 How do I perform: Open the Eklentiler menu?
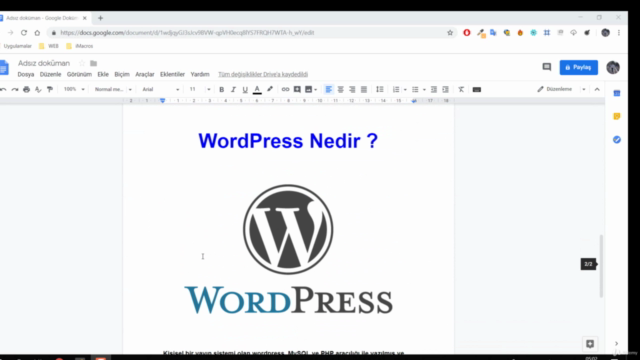click(x=172, y=74)
